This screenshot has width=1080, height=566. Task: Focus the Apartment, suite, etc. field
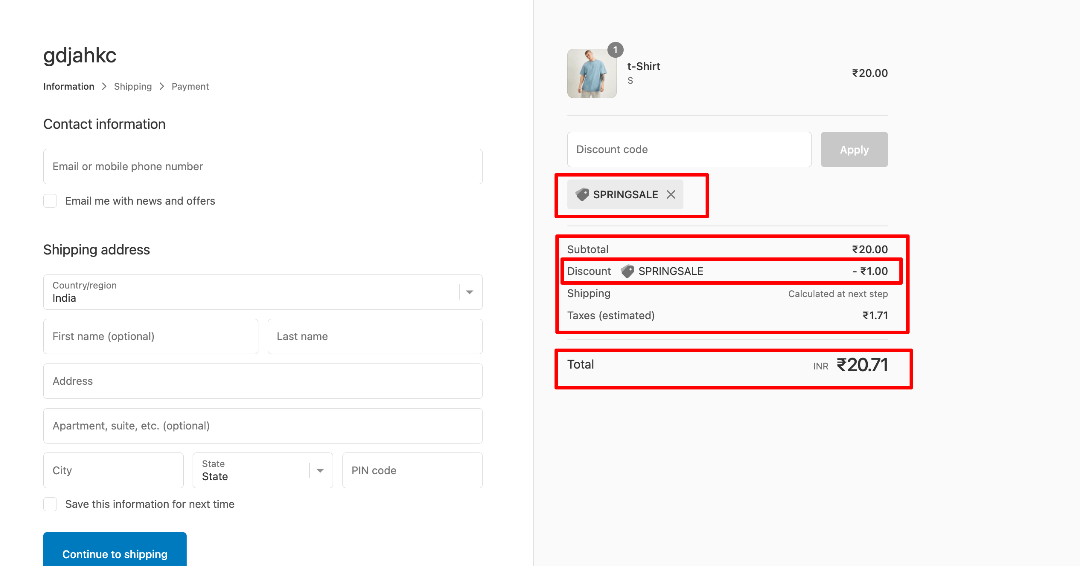pyautogui.click(x=262, y=426)
